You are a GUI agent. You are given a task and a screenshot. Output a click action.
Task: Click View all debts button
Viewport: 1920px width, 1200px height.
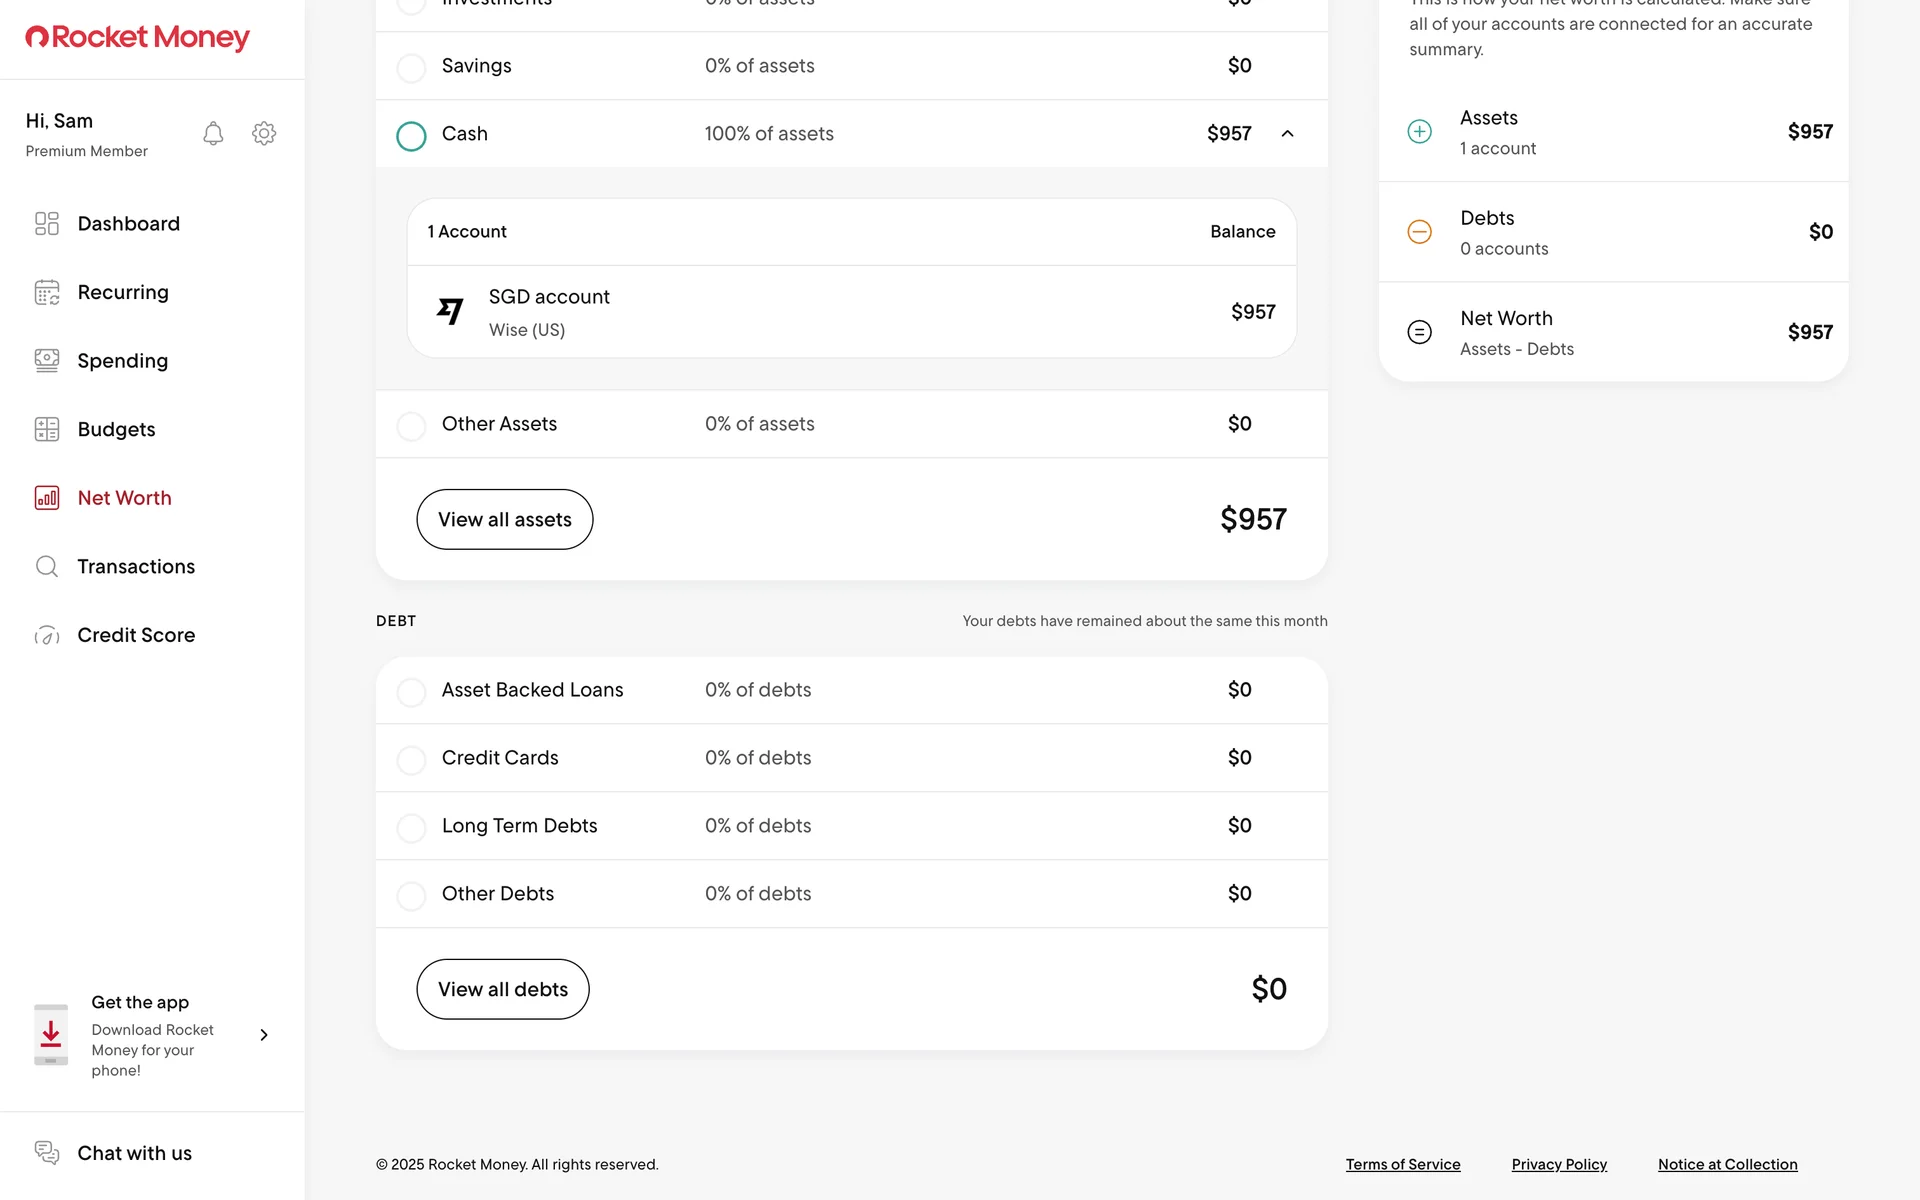(x=502, y=989)
